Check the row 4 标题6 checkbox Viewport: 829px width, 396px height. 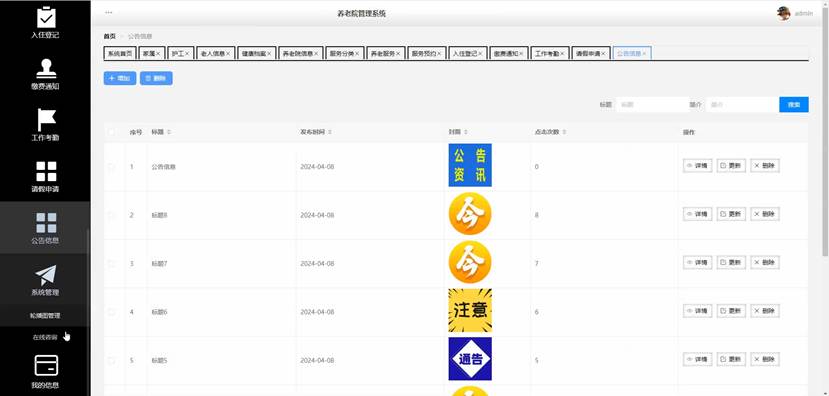coord(112,312)
